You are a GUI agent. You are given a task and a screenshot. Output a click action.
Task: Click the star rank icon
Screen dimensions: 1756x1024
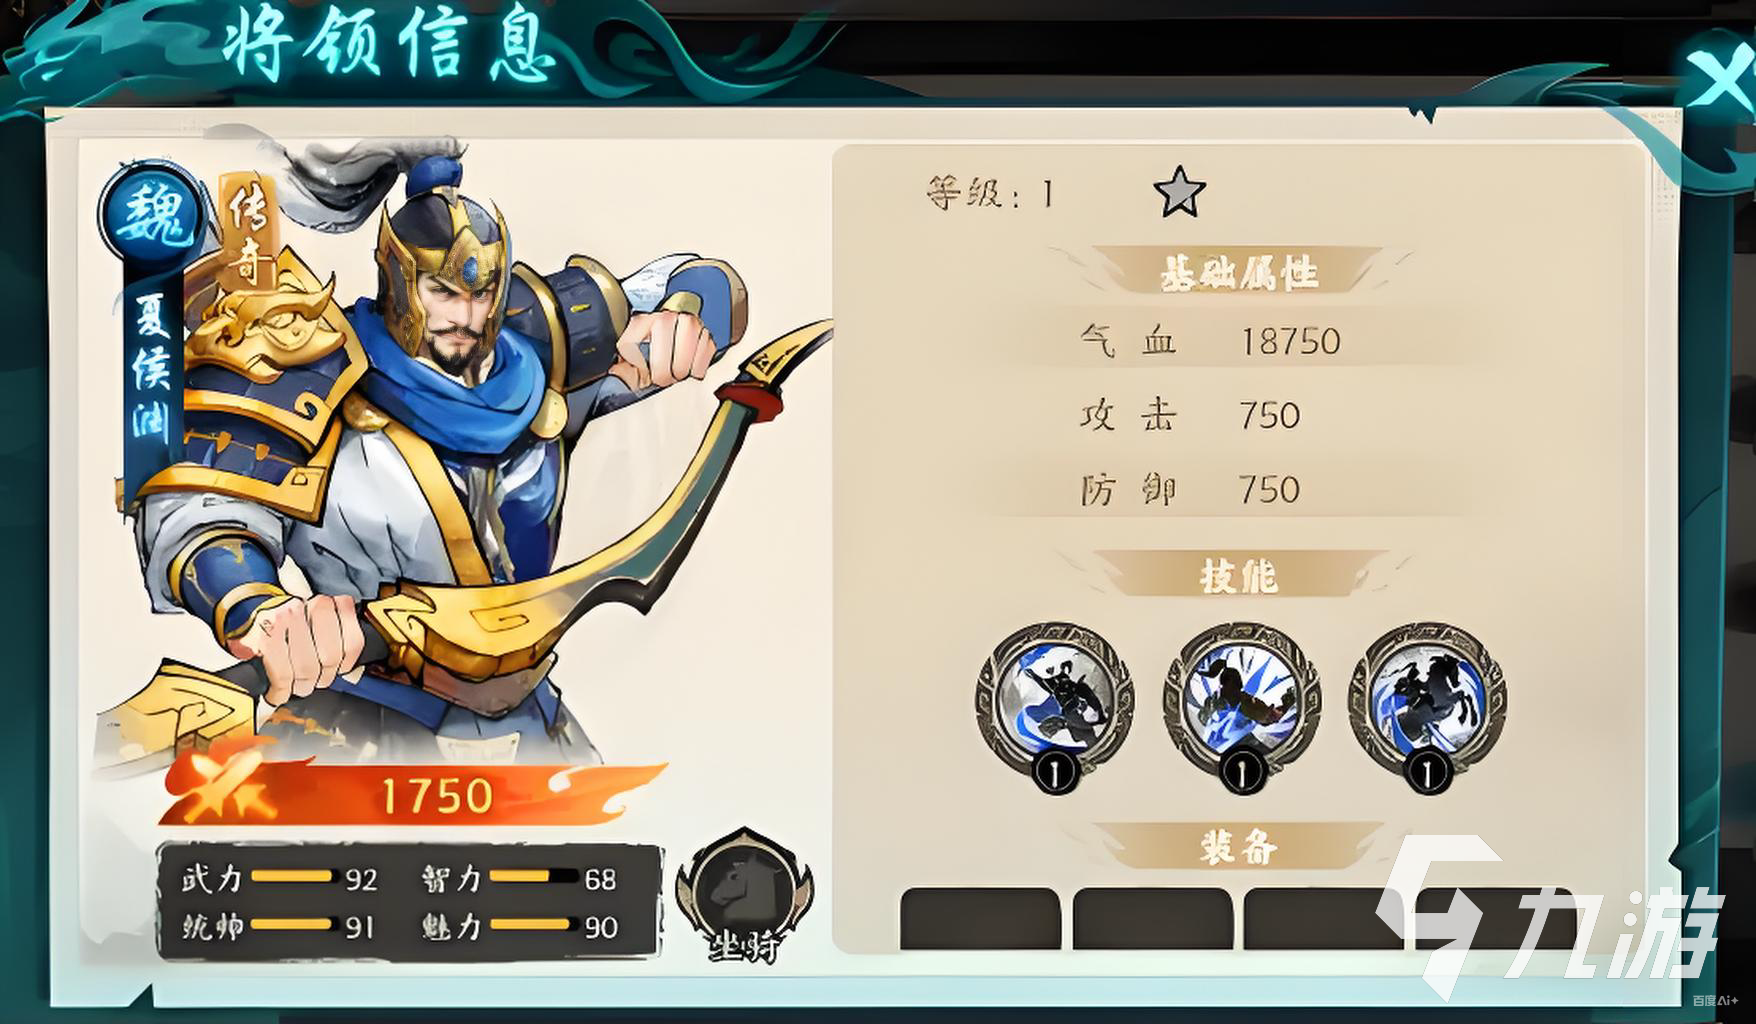click(1179, 191)
